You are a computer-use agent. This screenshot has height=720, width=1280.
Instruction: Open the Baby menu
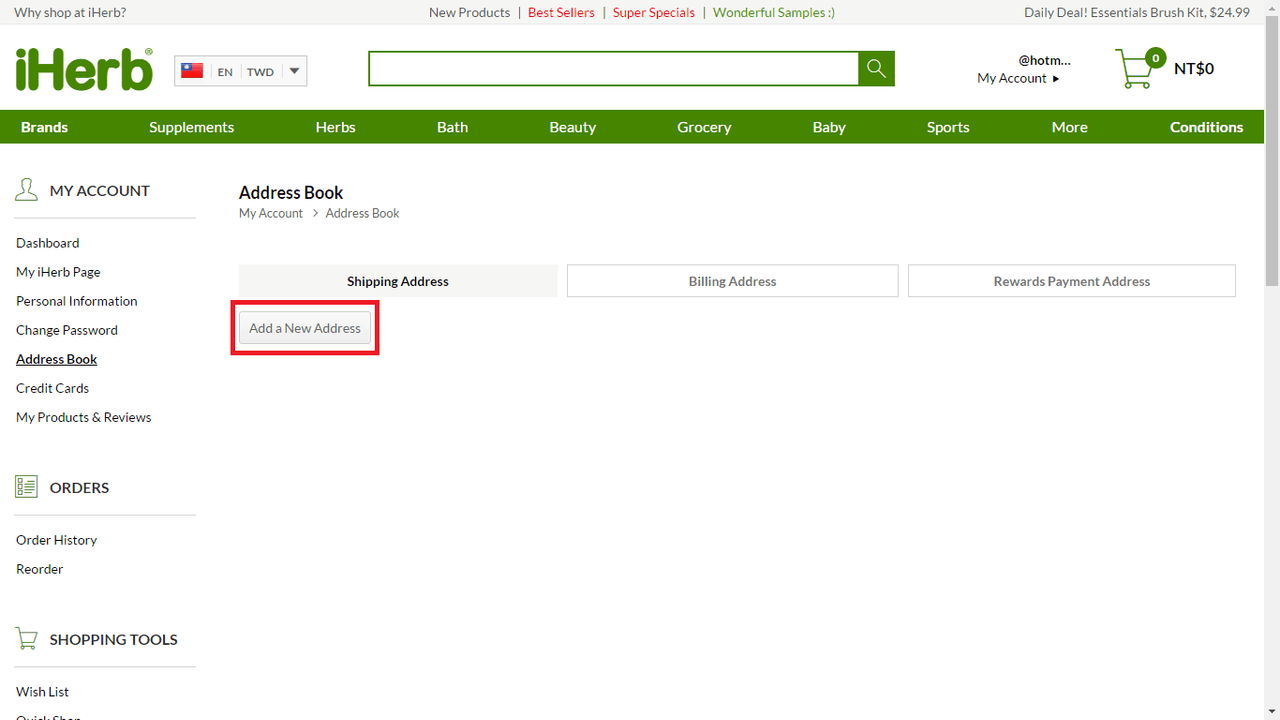829,127
